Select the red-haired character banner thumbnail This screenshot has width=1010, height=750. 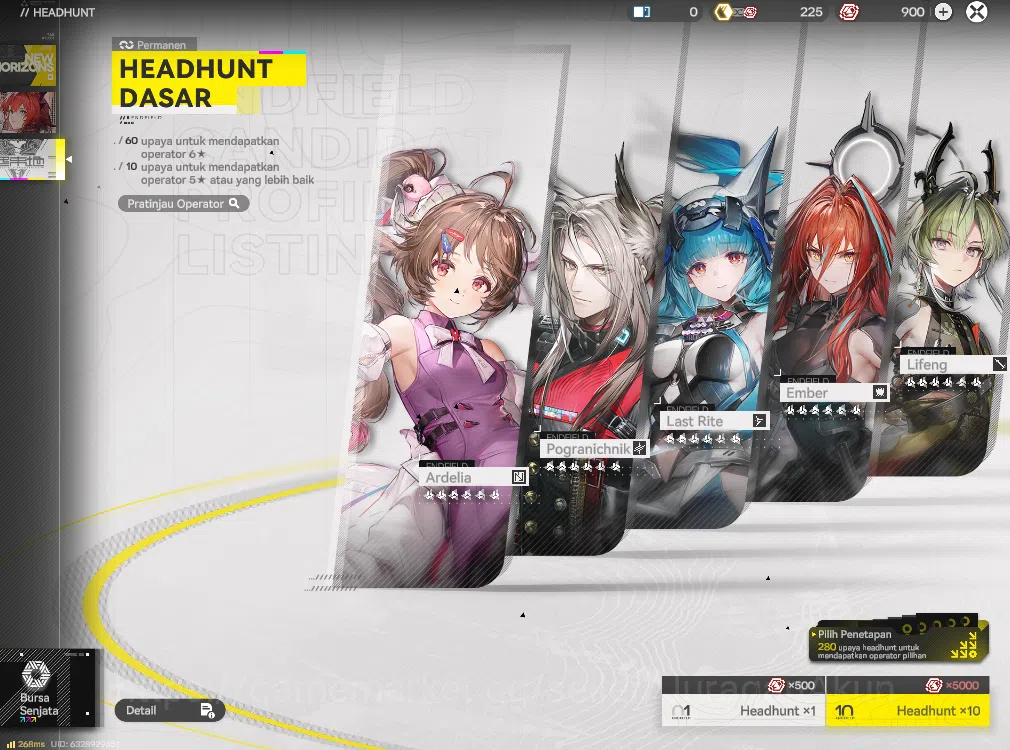point(28,112)
